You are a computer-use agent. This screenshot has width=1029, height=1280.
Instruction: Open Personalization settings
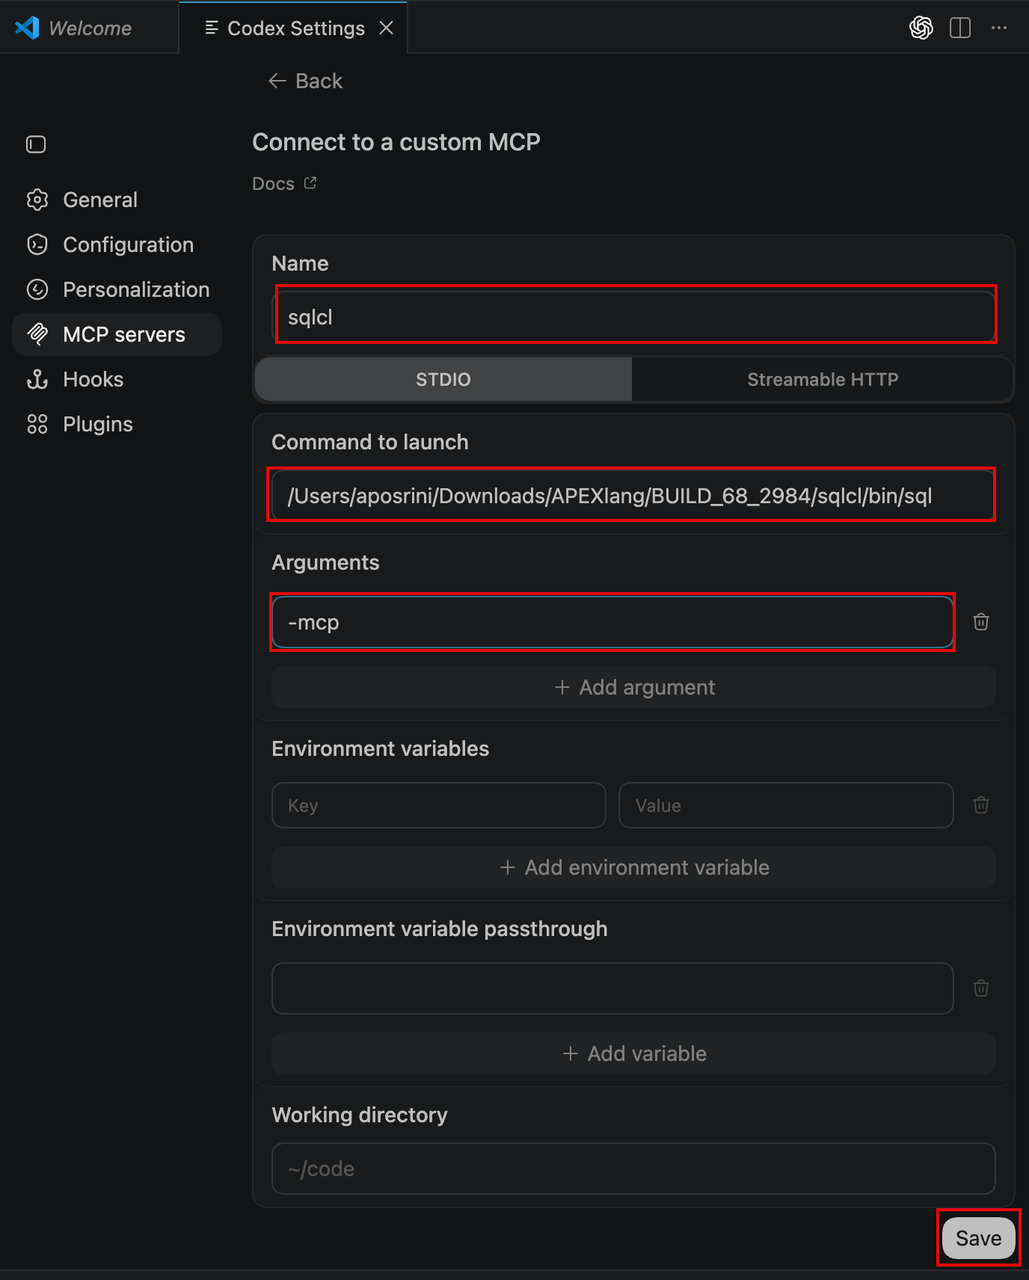click(117, 290)
